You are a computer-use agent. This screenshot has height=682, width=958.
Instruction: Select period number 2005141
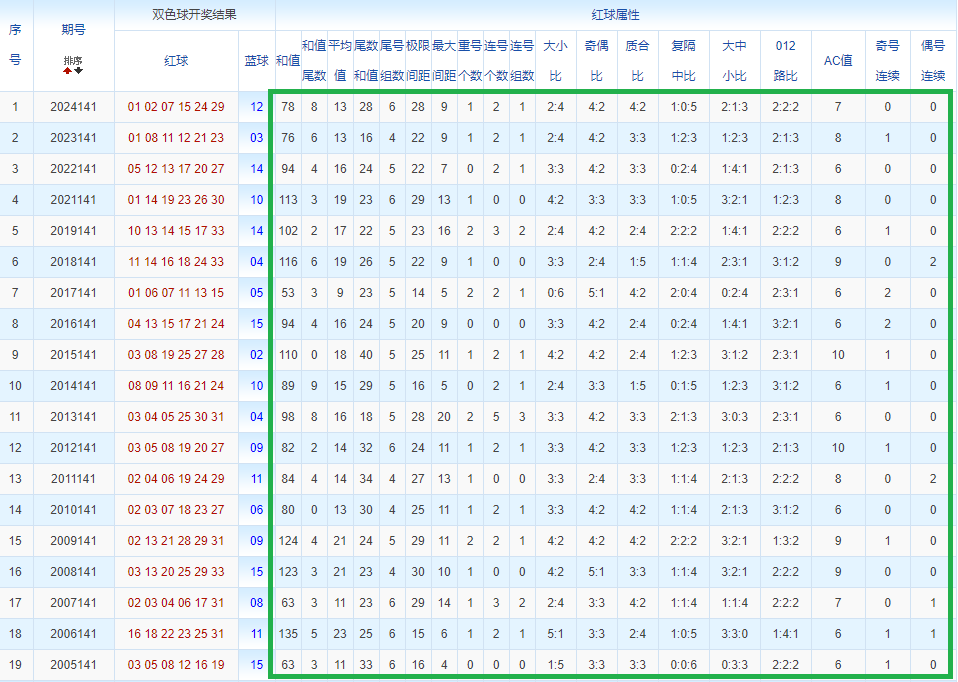73,664
